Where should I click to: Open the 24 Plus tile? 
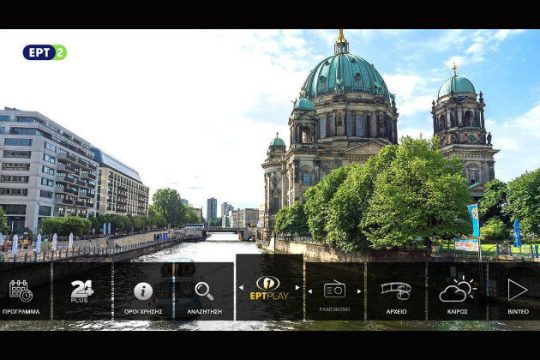tap(82, 291)
